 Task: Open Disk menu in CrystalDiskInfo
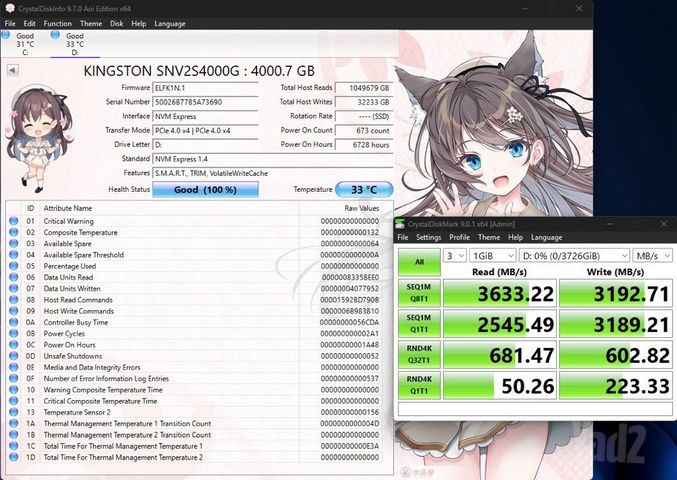pyautogui.click(x=117, y=24)
